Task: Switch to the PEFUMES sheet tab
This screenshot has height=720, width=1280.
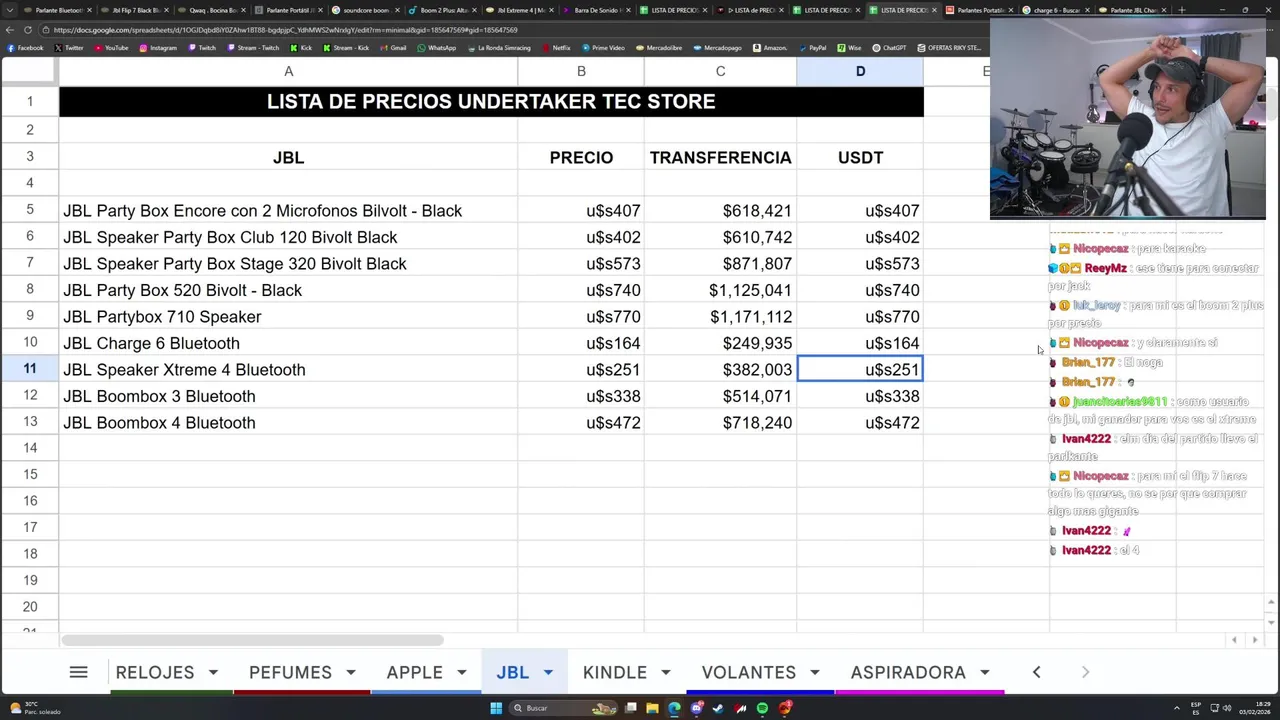Action: click(290, 672)
